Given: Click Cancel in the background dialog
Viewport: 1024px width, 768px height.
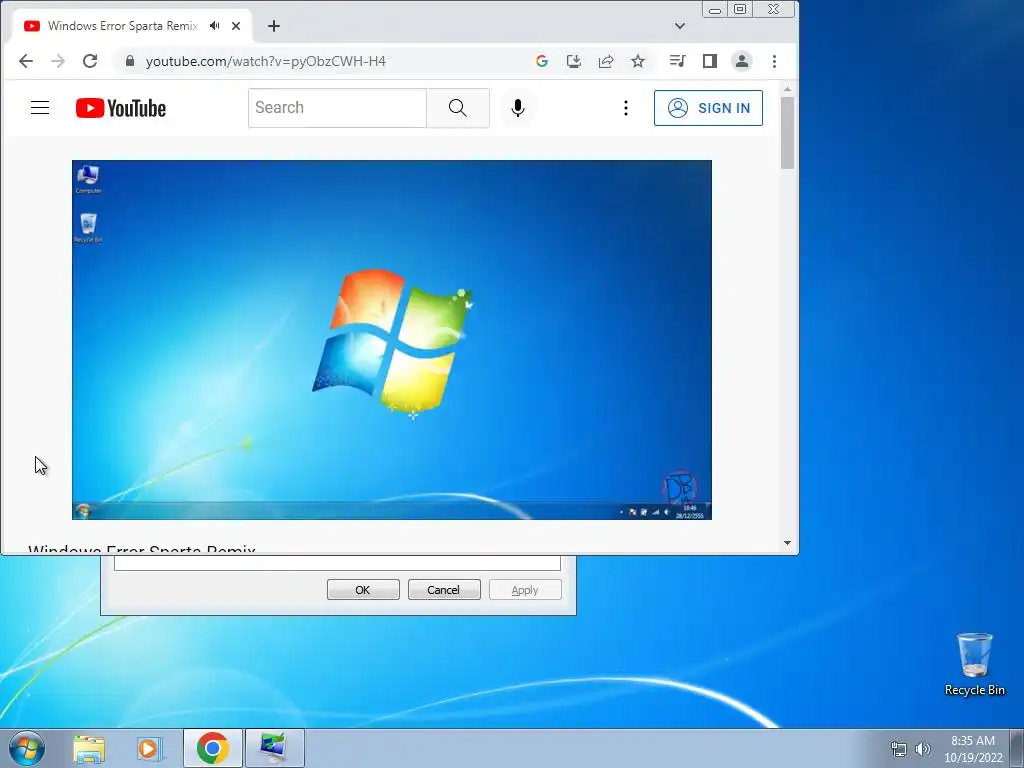Looking at the screenshot, I should point(444,590).
